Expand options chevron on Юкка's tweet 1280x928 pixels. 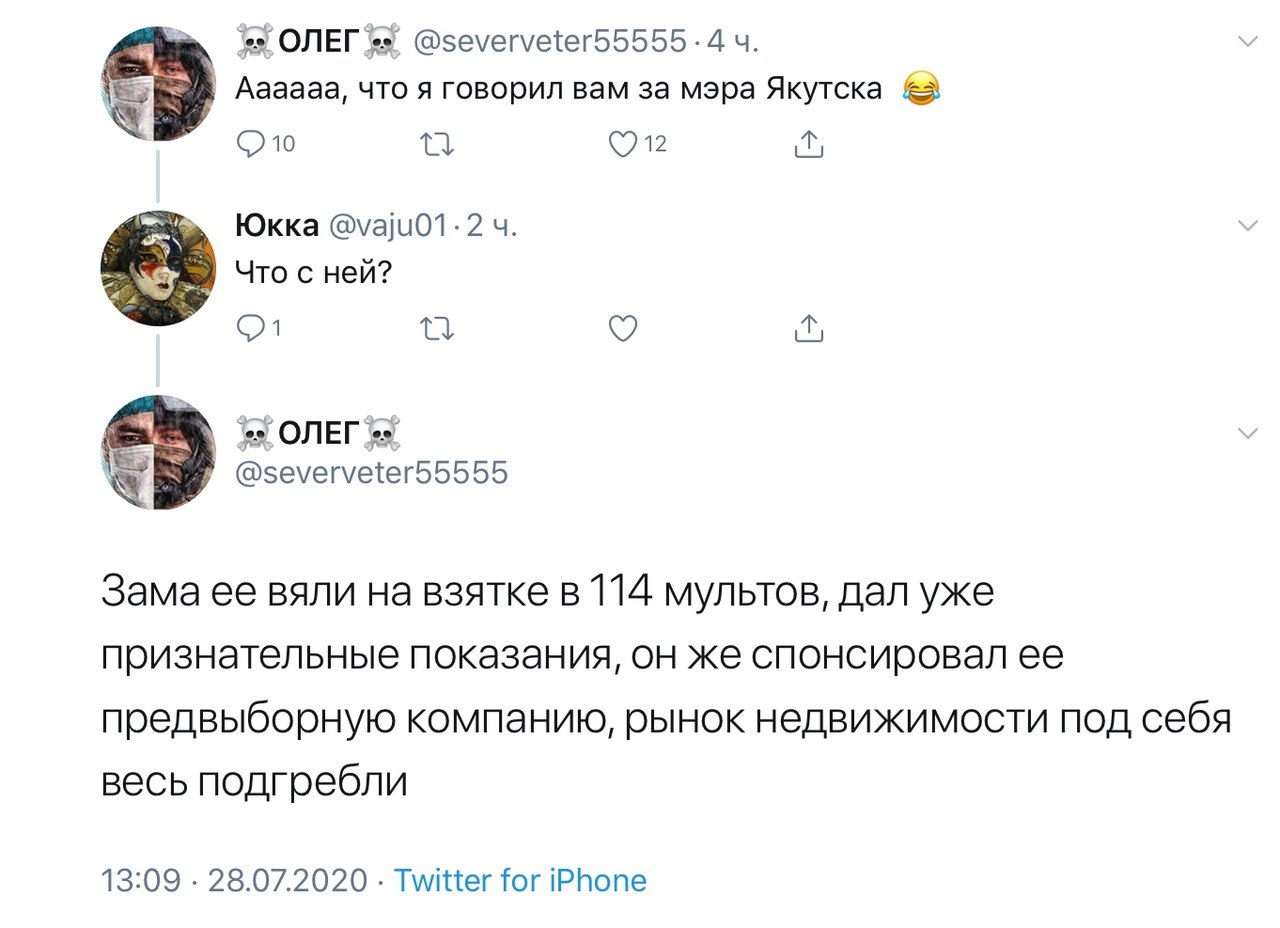[x=1248, y=226]
